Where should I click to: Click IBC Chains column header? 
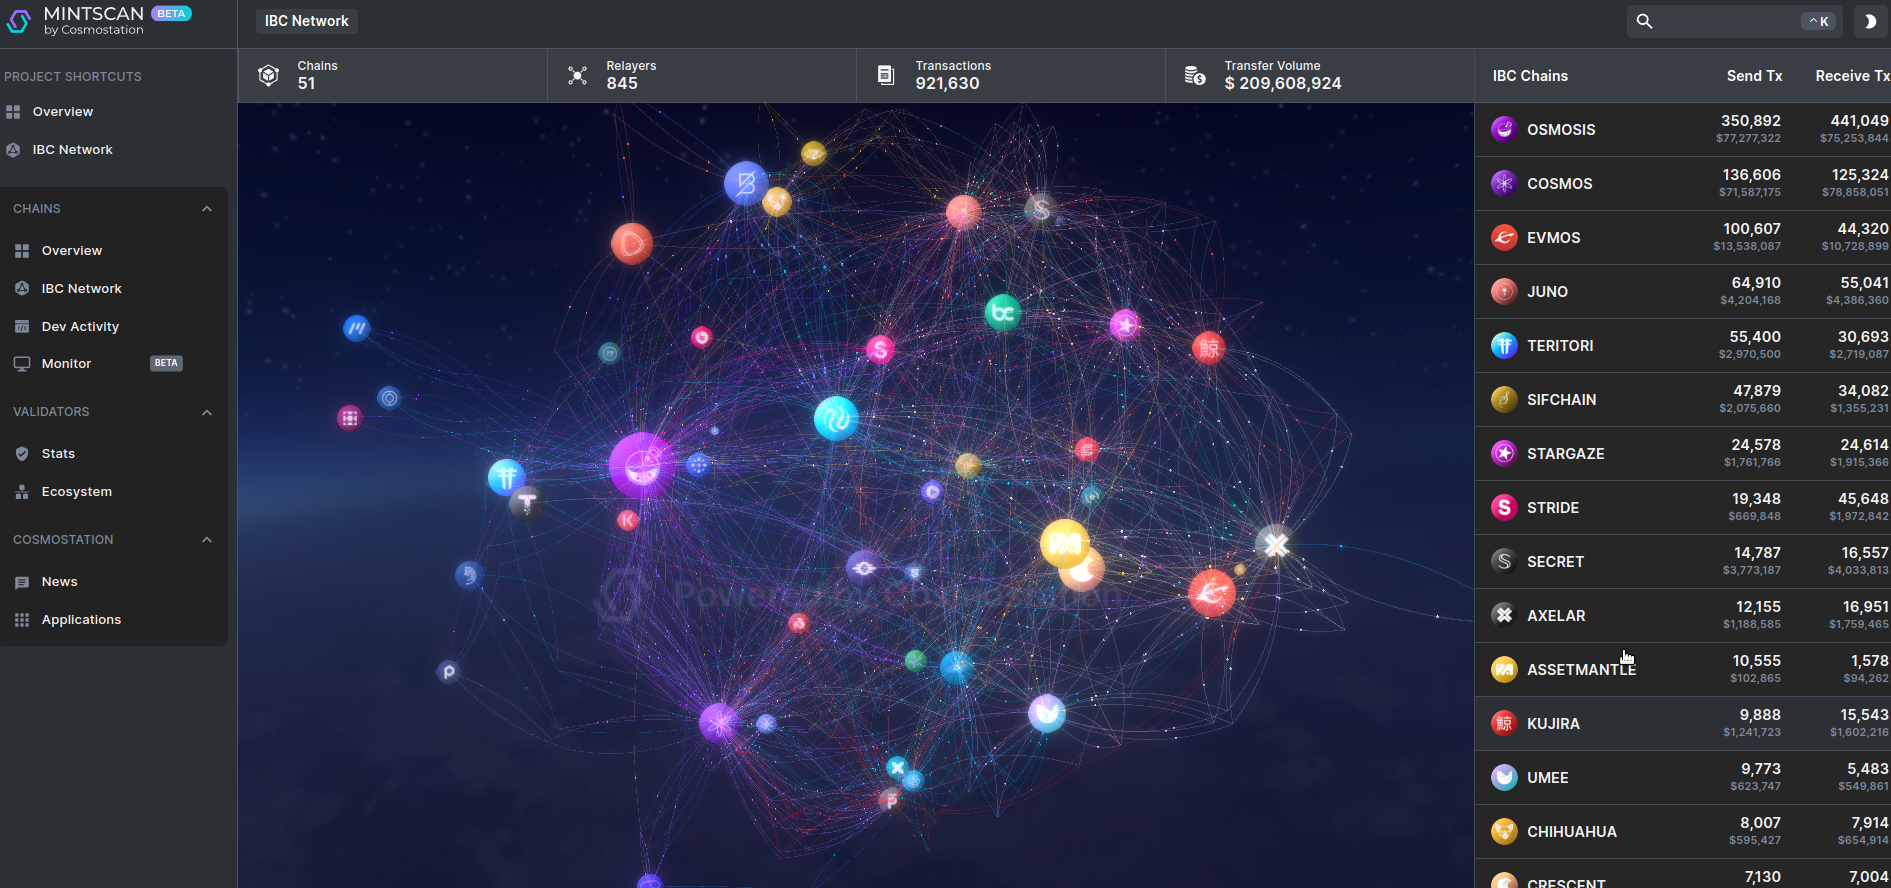[x=1530, y=76]
